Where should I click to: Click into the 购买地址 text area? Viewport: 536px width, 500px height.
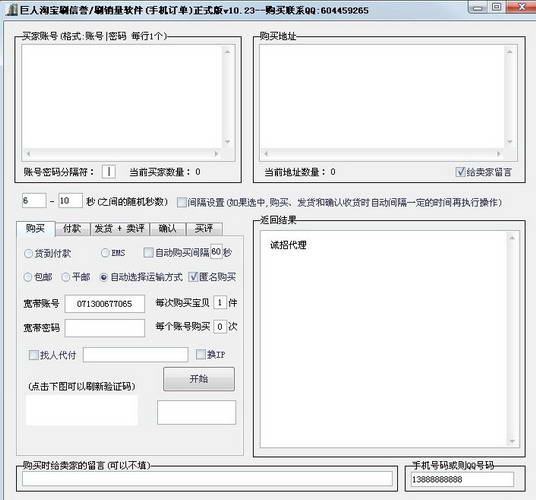(x=381, y=97)
